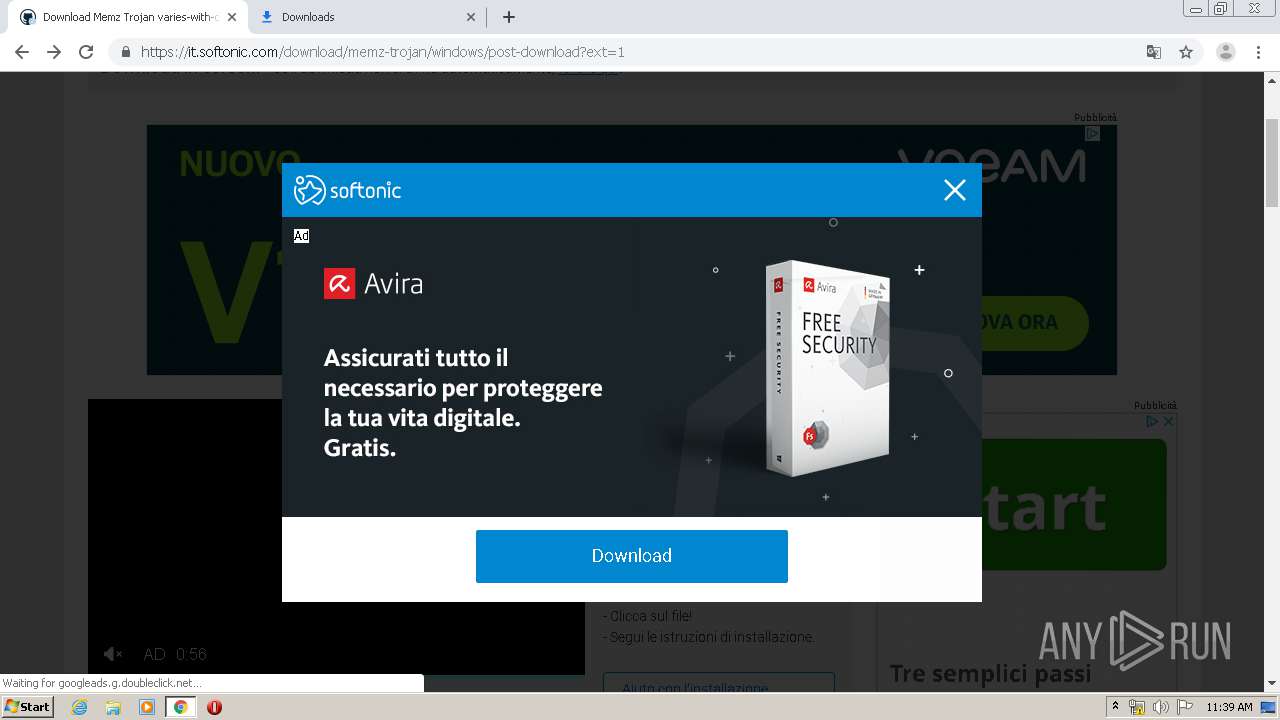Viewport: 1280px width, 720px height.
Task: Open the Windows Start button
Action: click(27, 706)
